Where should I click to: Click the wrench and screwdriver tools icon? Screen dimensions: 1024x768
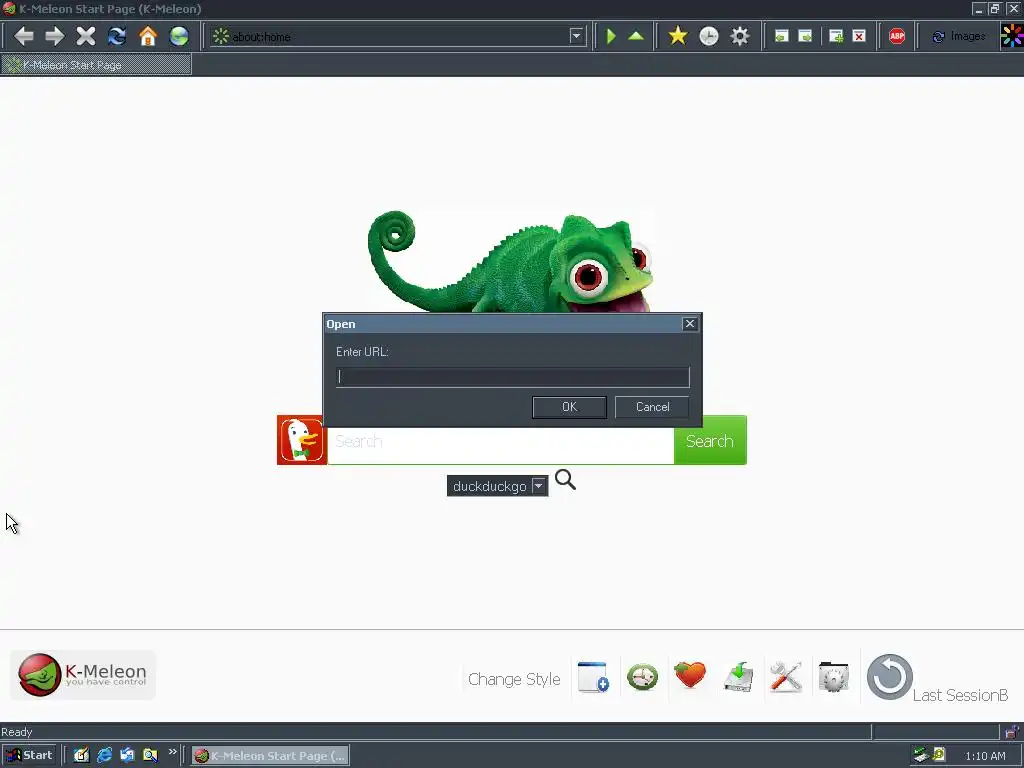(x=786, y=677)
